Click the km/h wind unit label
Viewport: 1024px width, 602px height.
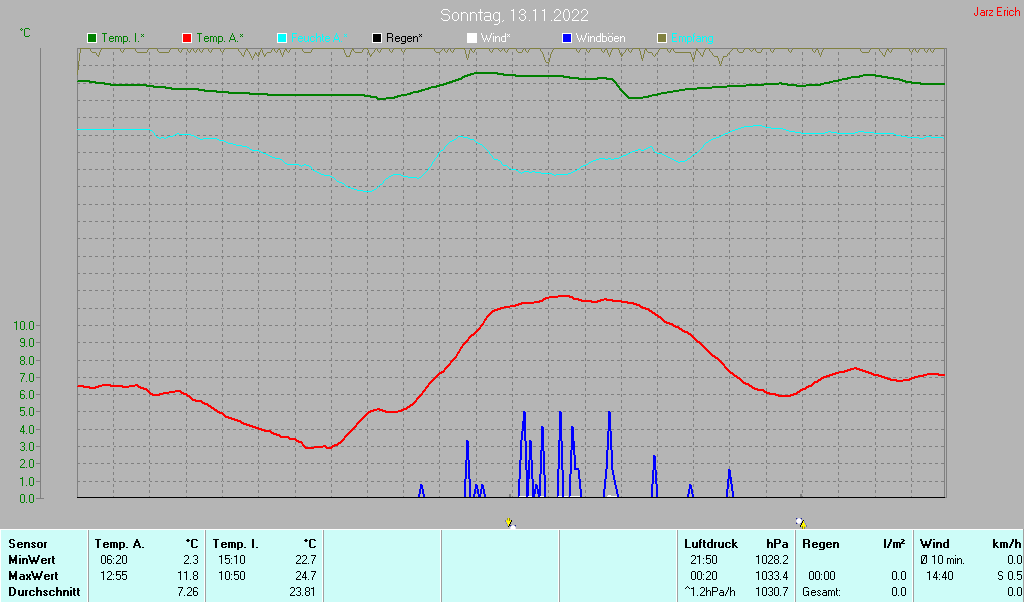click(x=1006, y=544)
